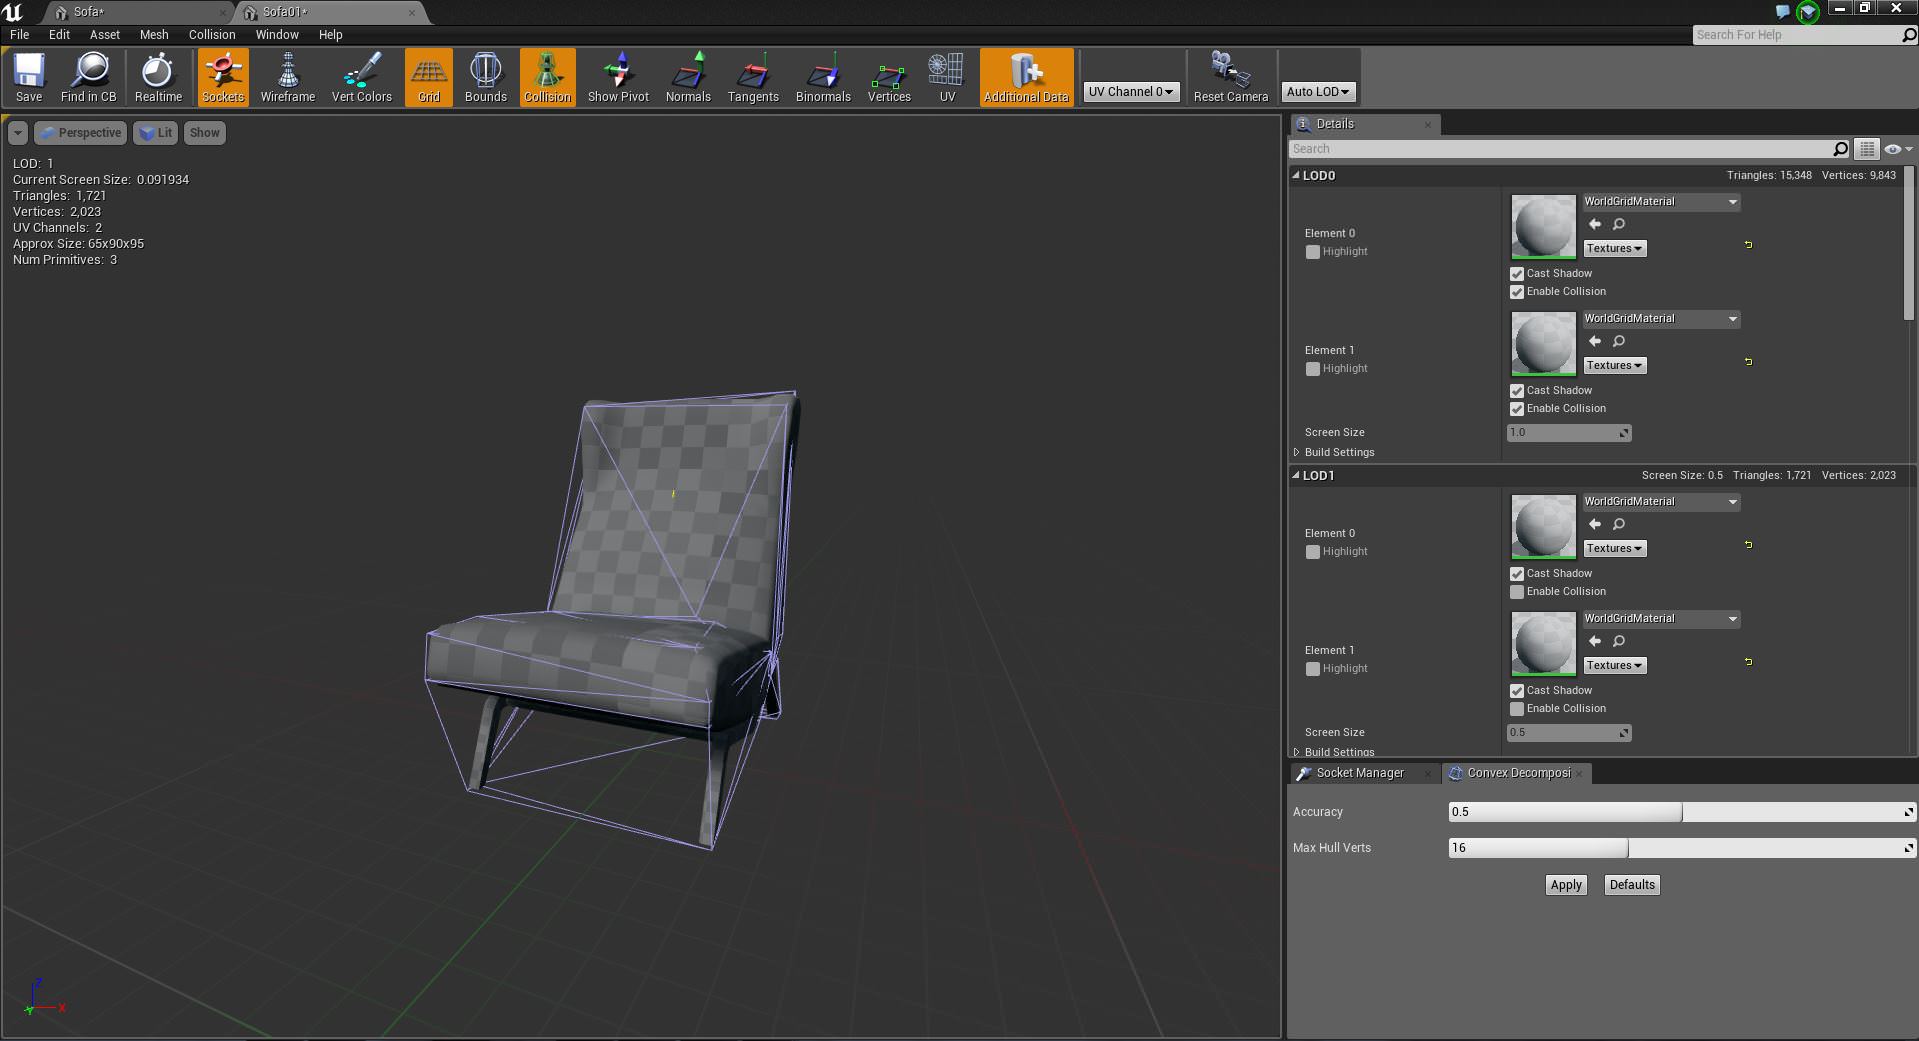Click the Defaults button
This screenshot has height=1041, width=1919.
[1632, 885]
